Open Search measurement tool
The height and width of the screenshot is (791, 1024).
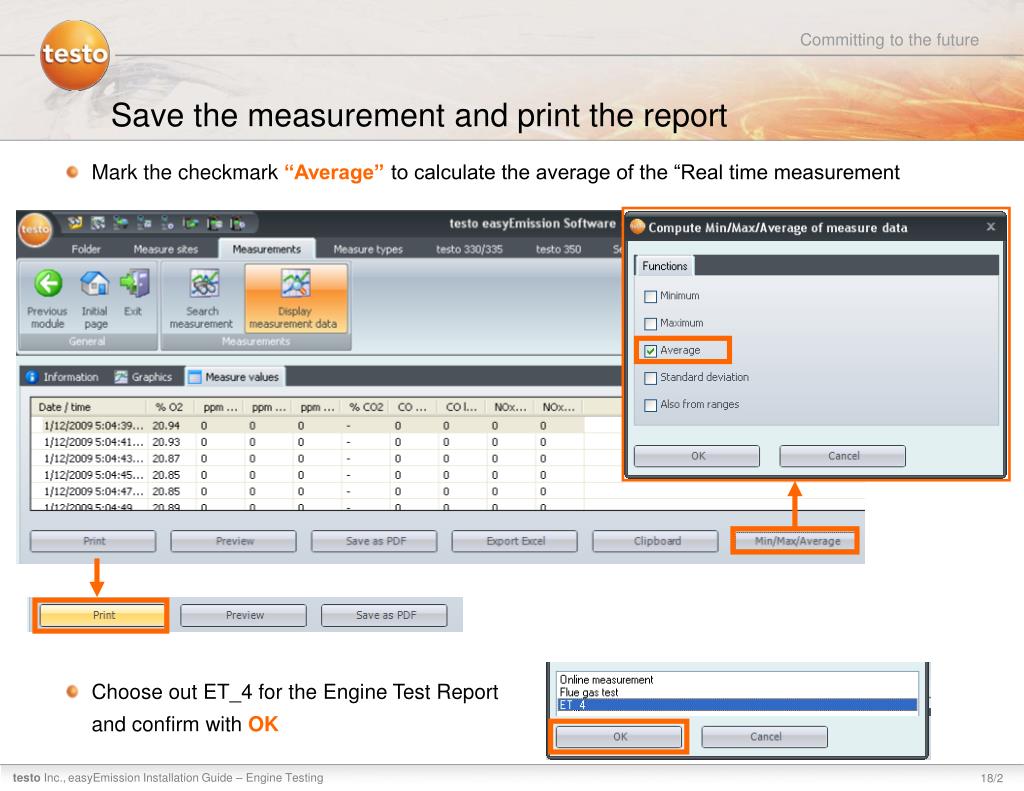click(x=201, y=299)
